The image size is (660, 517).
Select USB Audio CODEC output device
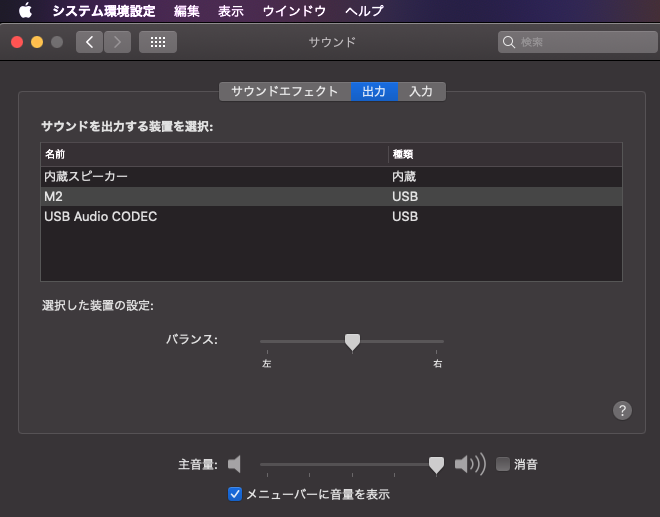[x=100, y=216]
